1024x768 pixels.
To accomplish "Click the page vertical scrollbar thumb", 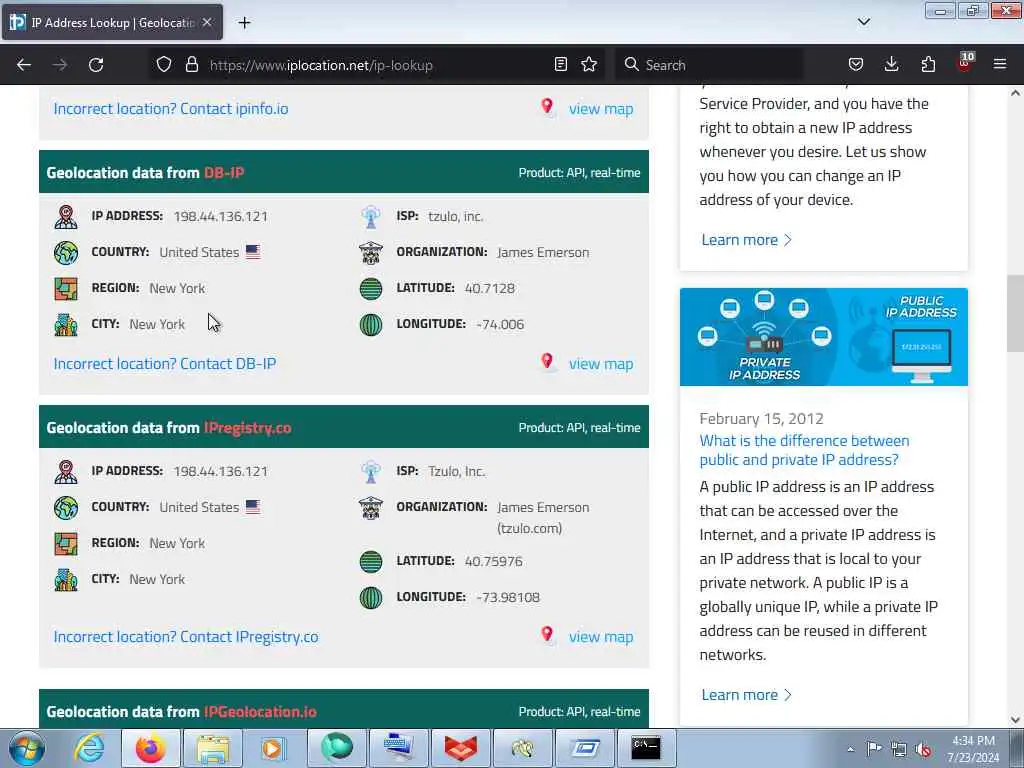I will [1016, 313].
